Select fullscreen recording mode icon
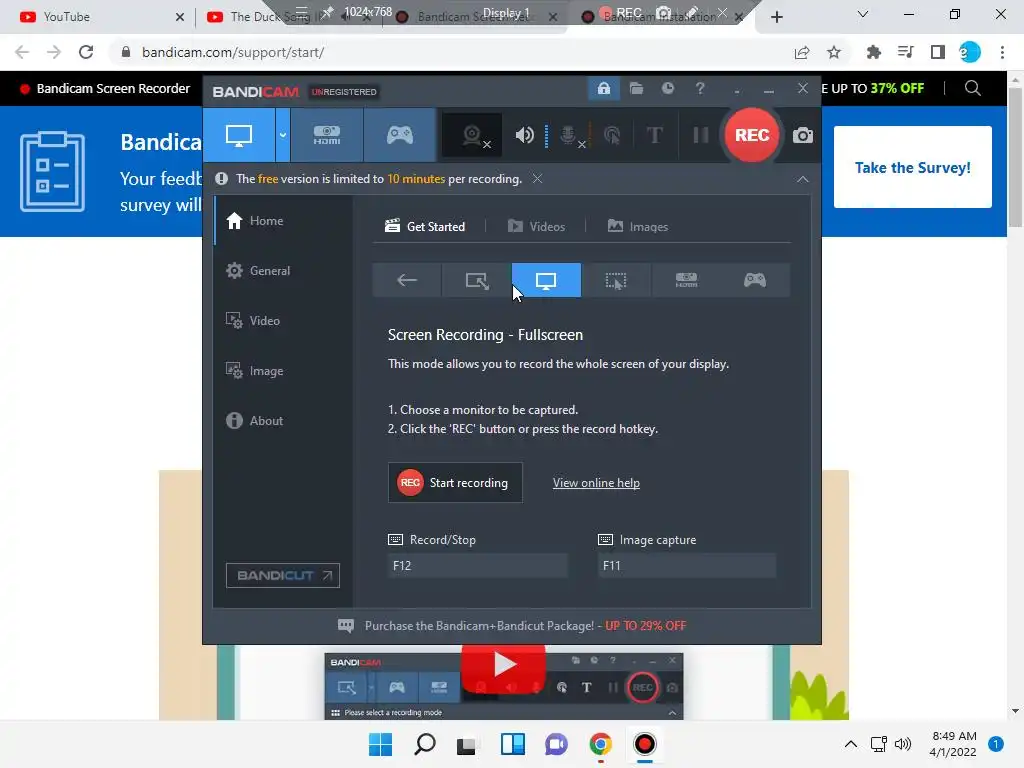Viewport: 1024px width, 768px height. click(546, 280)
